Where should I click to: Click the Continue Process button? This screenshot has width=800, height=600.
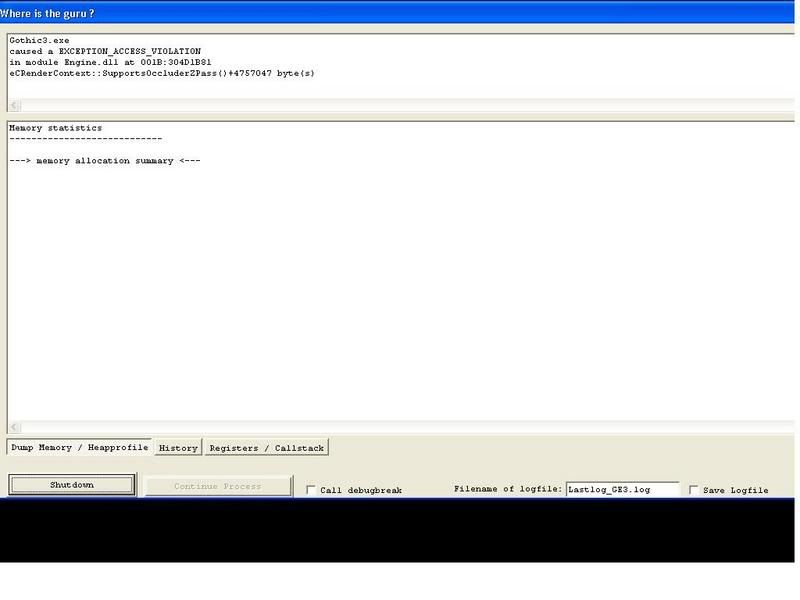coord(218,486)
